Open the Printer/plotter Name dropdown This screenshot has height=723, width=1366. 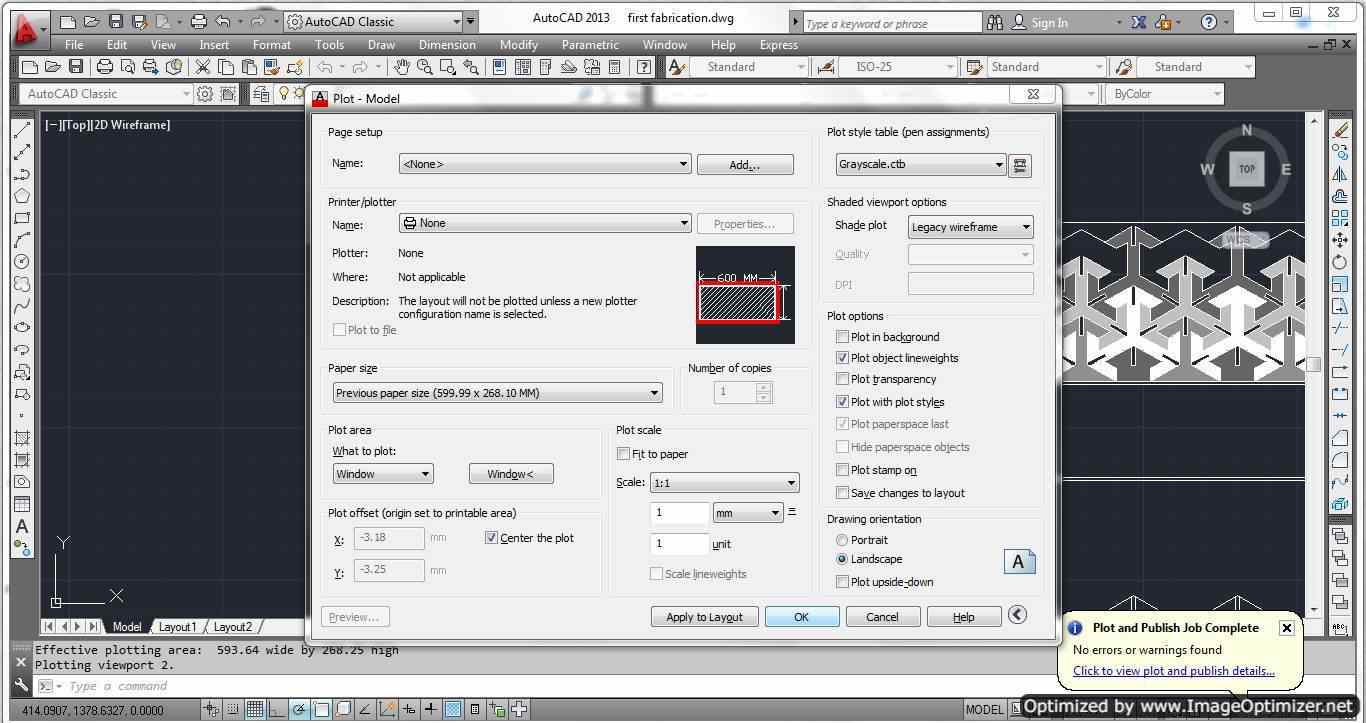[545, 223]
